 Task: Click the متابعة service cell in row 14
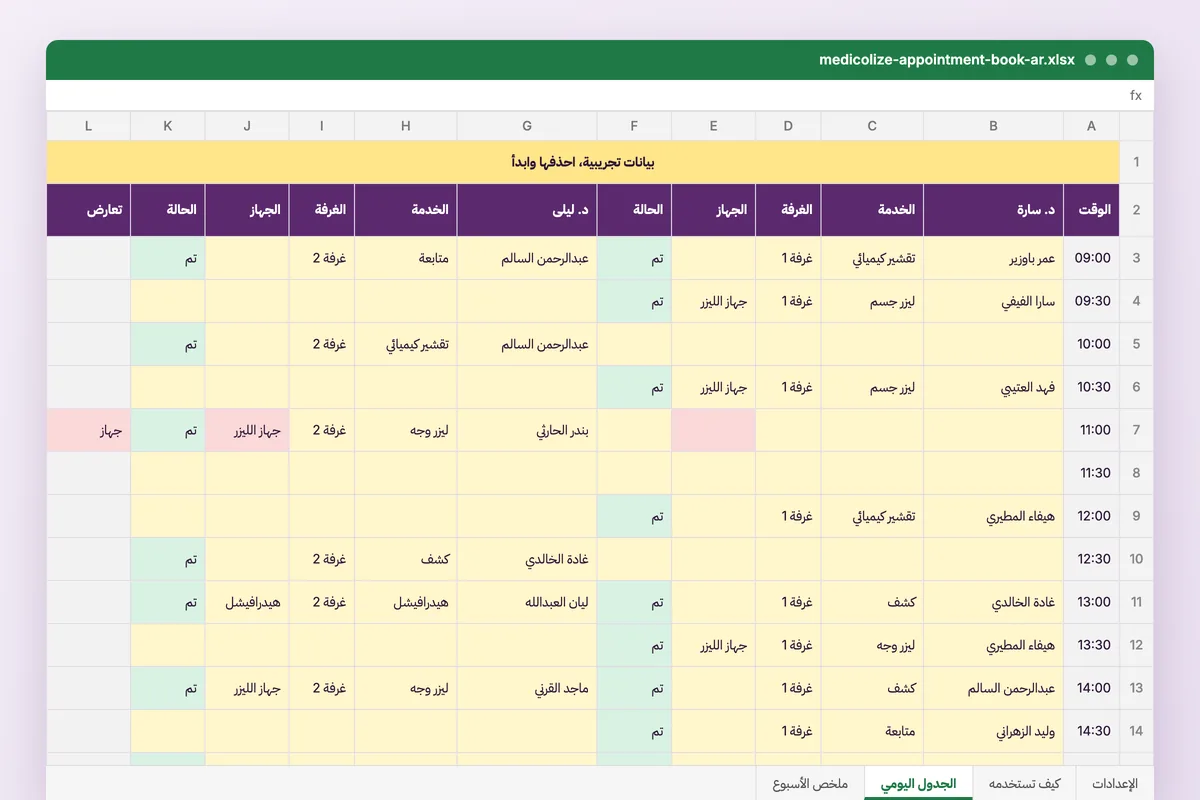872,731
